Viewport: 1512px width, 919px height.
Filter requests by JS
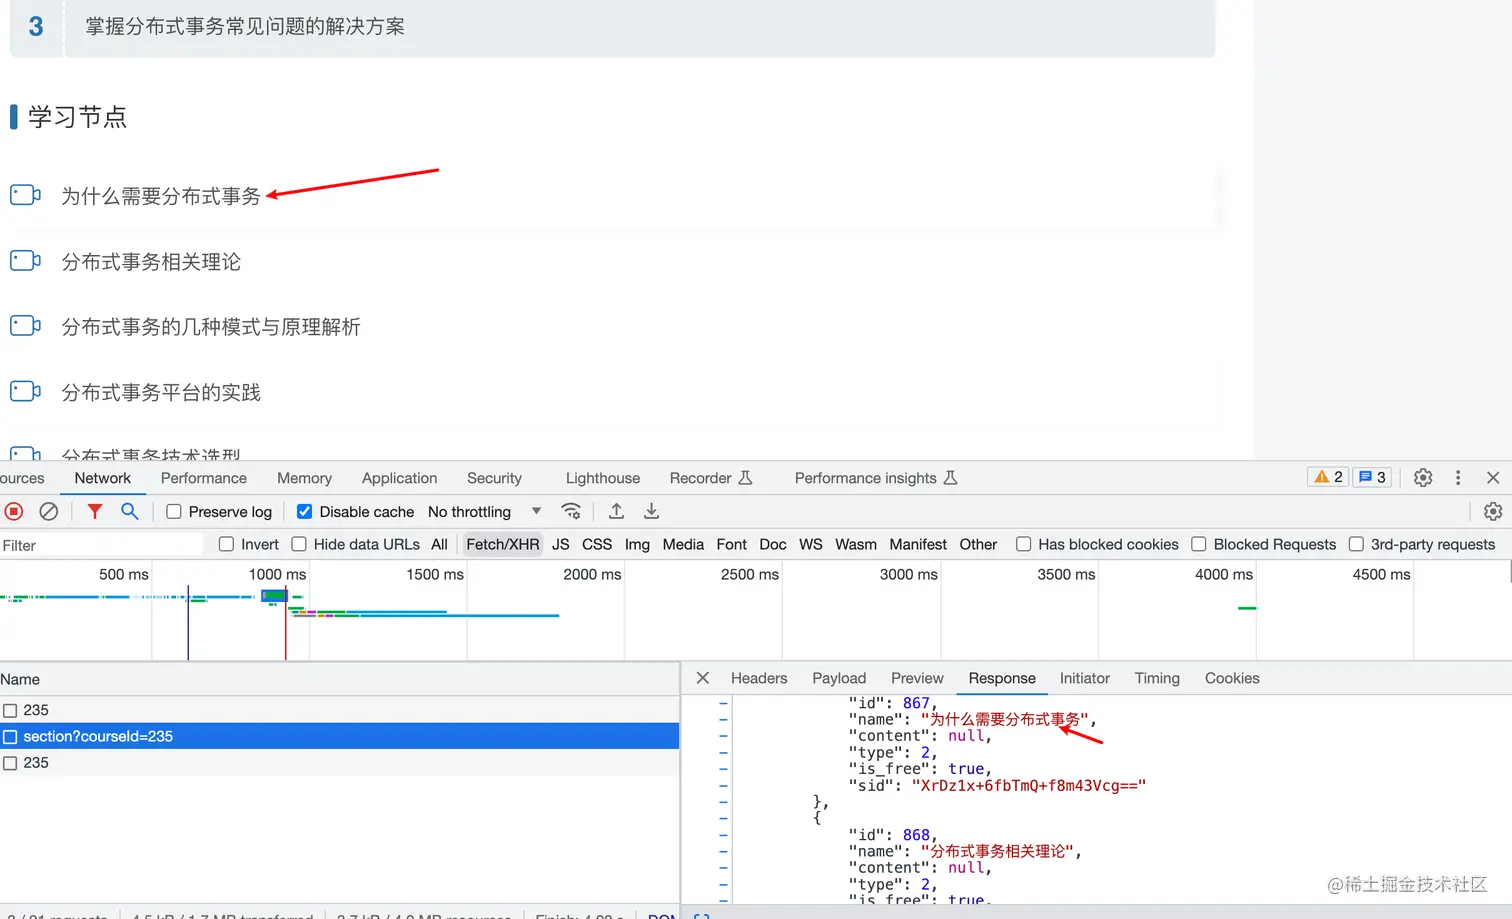[561, 544]
